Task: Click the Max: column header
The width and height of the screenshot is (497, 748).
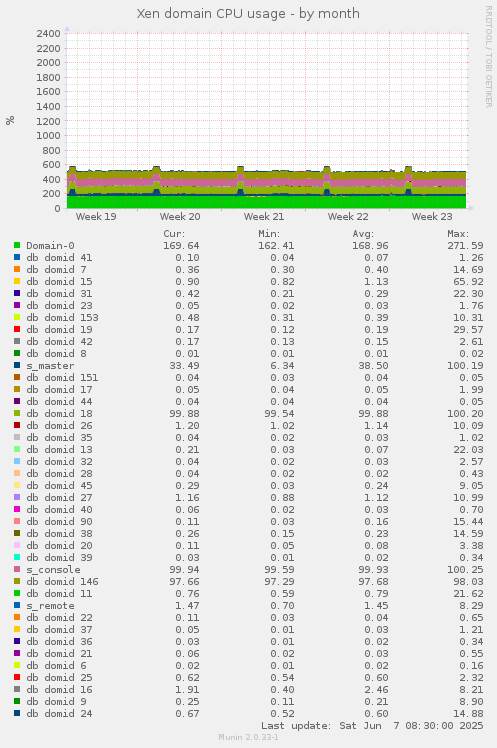Action: 458,234
